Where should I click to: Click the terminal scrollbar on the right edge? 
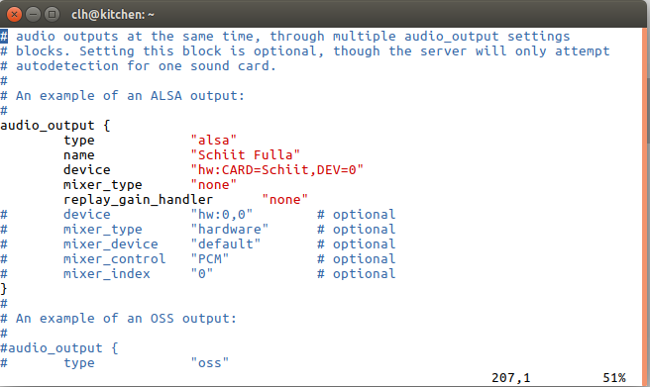(647, 207)
